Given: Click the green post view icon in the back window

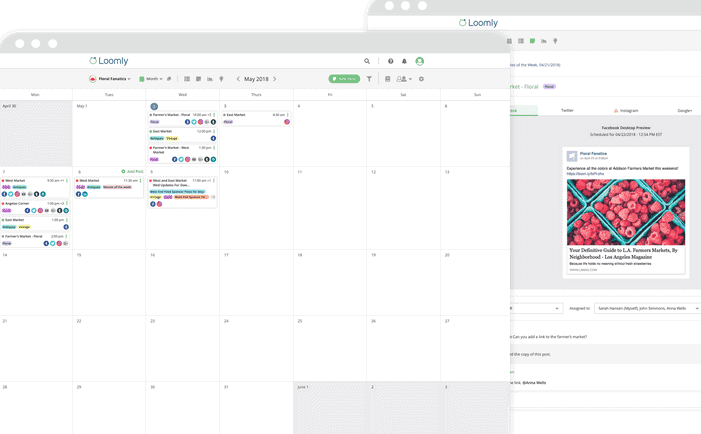Looking at the screenshot, I should 532,41.
